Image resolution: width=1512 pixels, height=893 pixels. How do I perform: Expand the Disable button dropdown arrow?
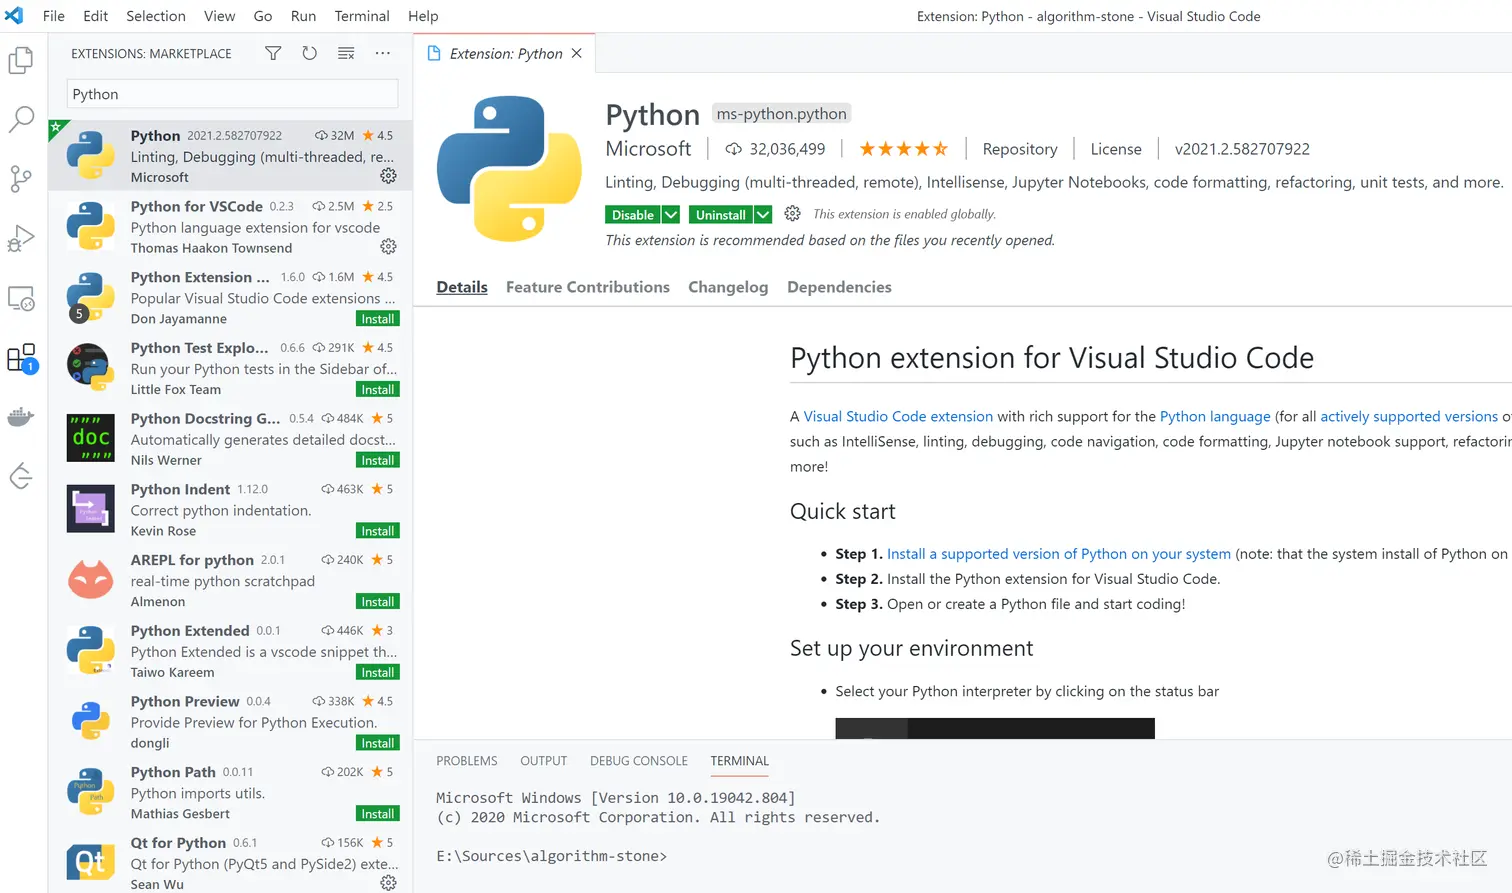pyautogui.click(x=671, y=215)
